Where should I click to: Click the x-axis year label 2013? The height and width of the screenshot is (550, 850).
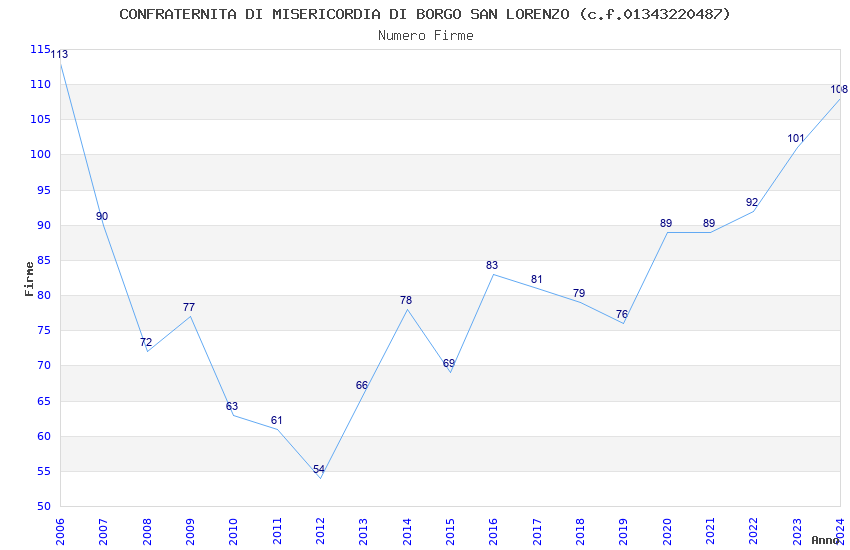pyautogui.click(x=363, y=532)
